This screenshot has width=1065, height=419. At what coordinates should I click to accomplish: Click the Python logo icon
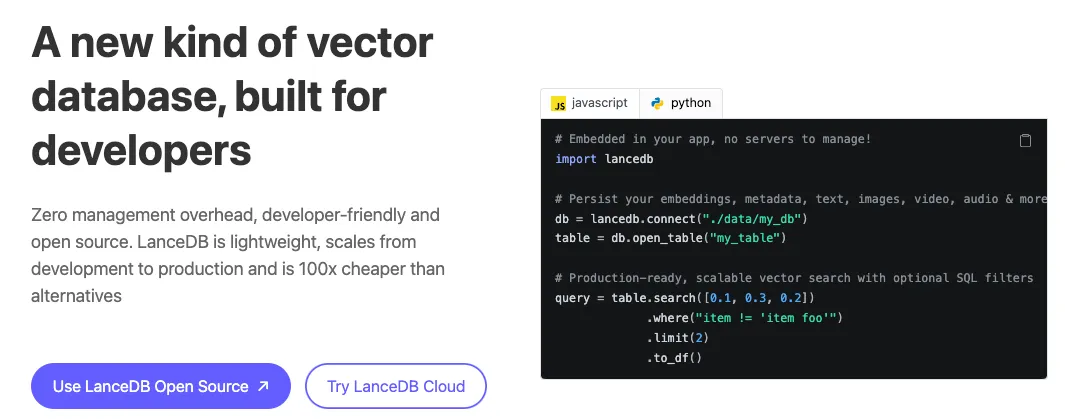coord(657,103)
